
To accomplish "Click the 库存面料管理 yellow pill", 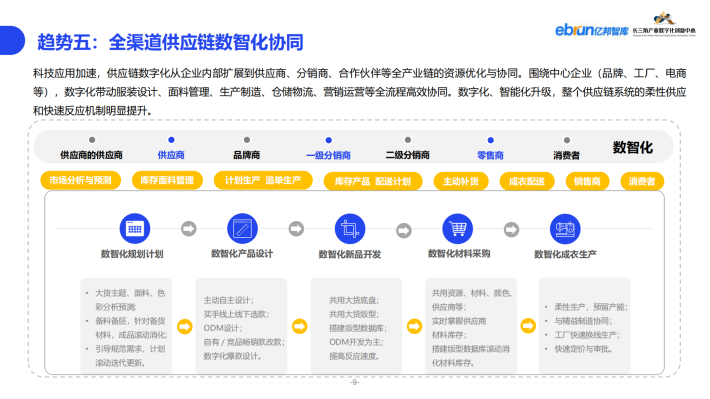I will [167, 180].
